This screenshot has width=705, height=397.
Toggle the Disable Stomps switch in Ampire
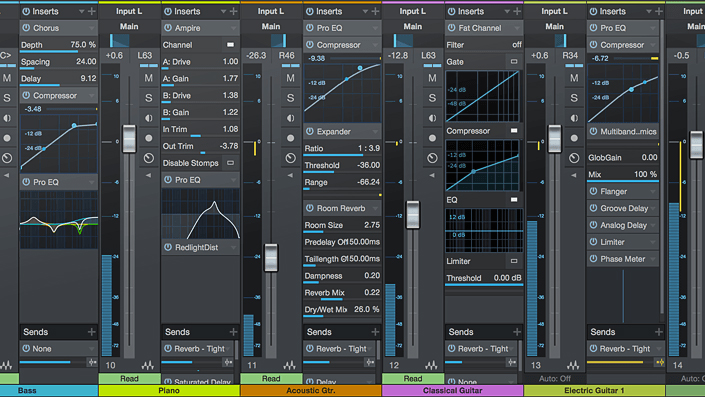pos(230,163)
